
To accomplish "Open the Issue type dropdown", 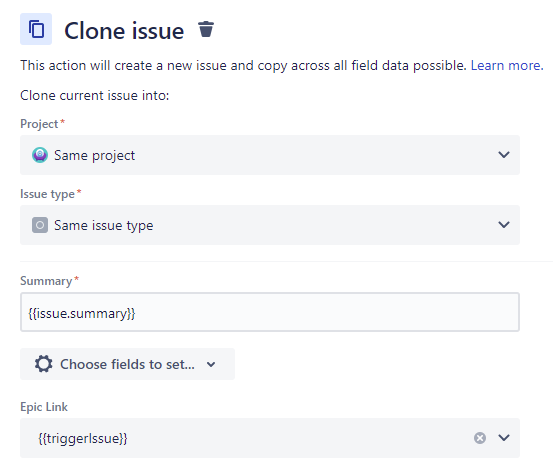I will coord(270,225).
